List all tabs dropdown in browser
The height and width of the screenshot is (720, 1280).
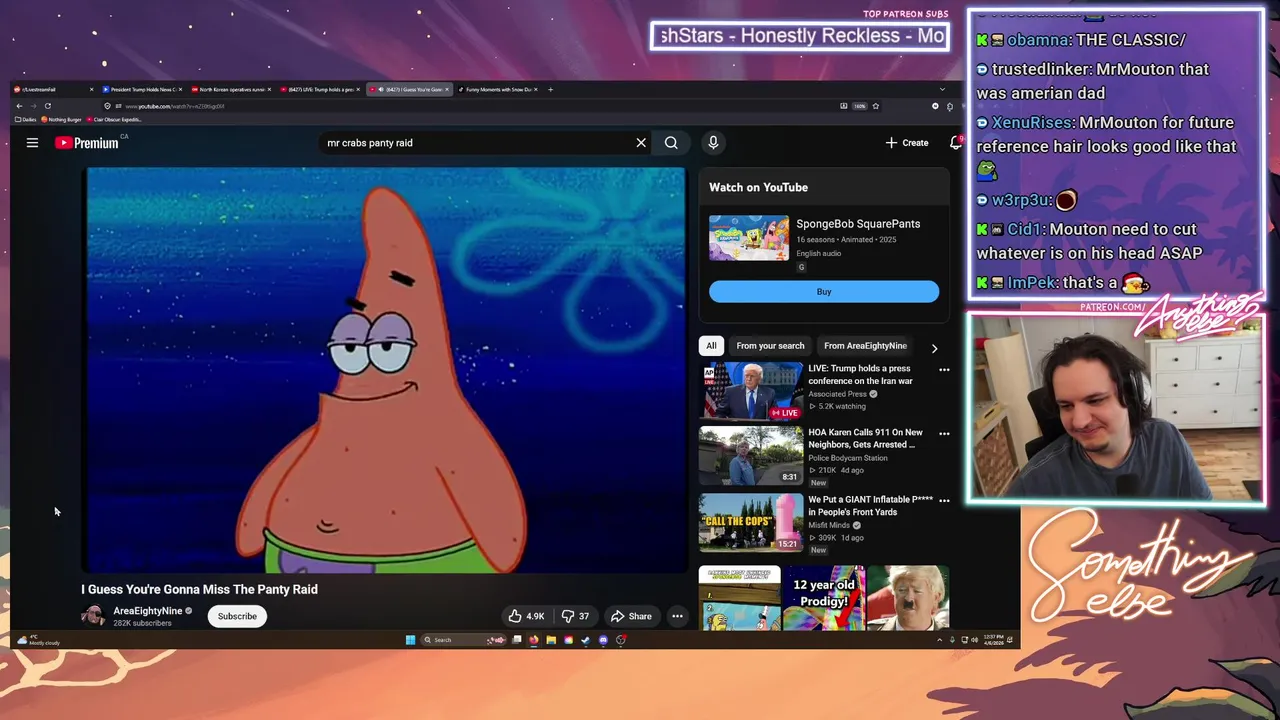pyautogui.click(x=942, y=89)
